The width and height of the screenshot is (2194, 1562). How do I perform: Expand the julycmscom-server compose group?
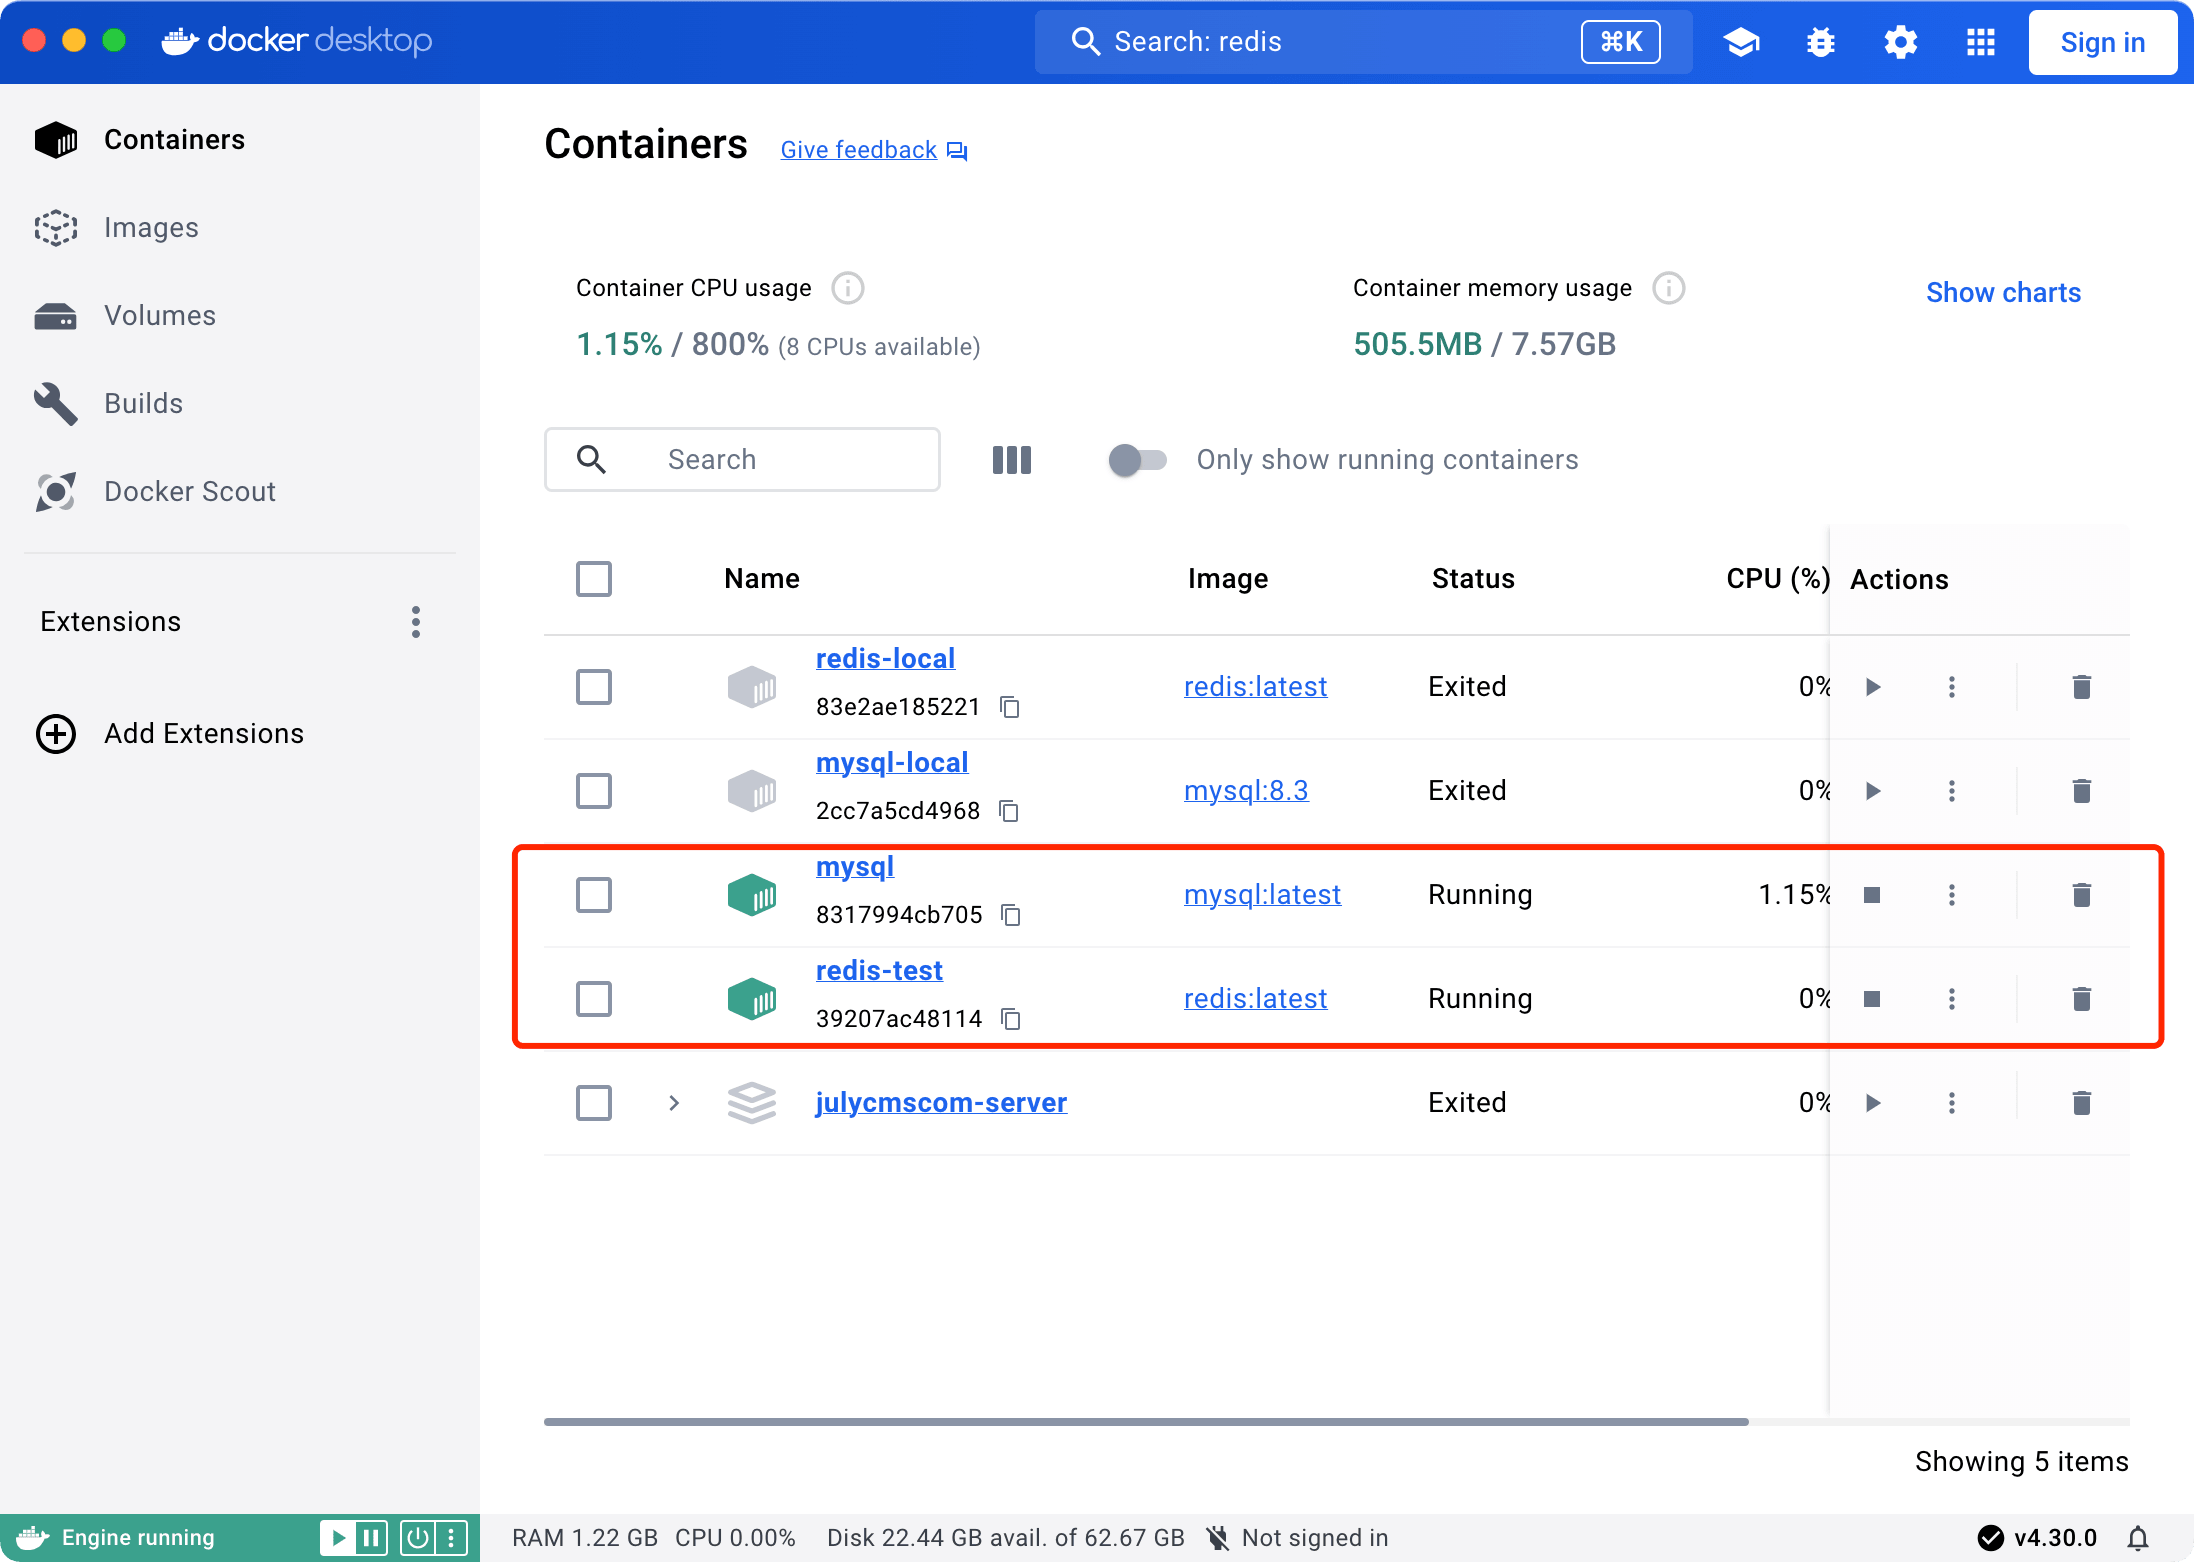[x=674, y=1103]
